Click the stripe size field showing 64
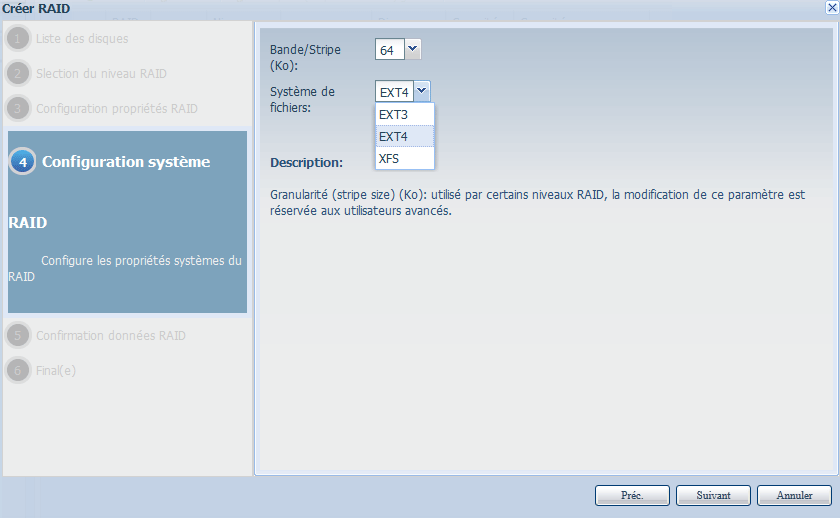The image size is (840, 518). pyautogui.click(x=390, y=49)
